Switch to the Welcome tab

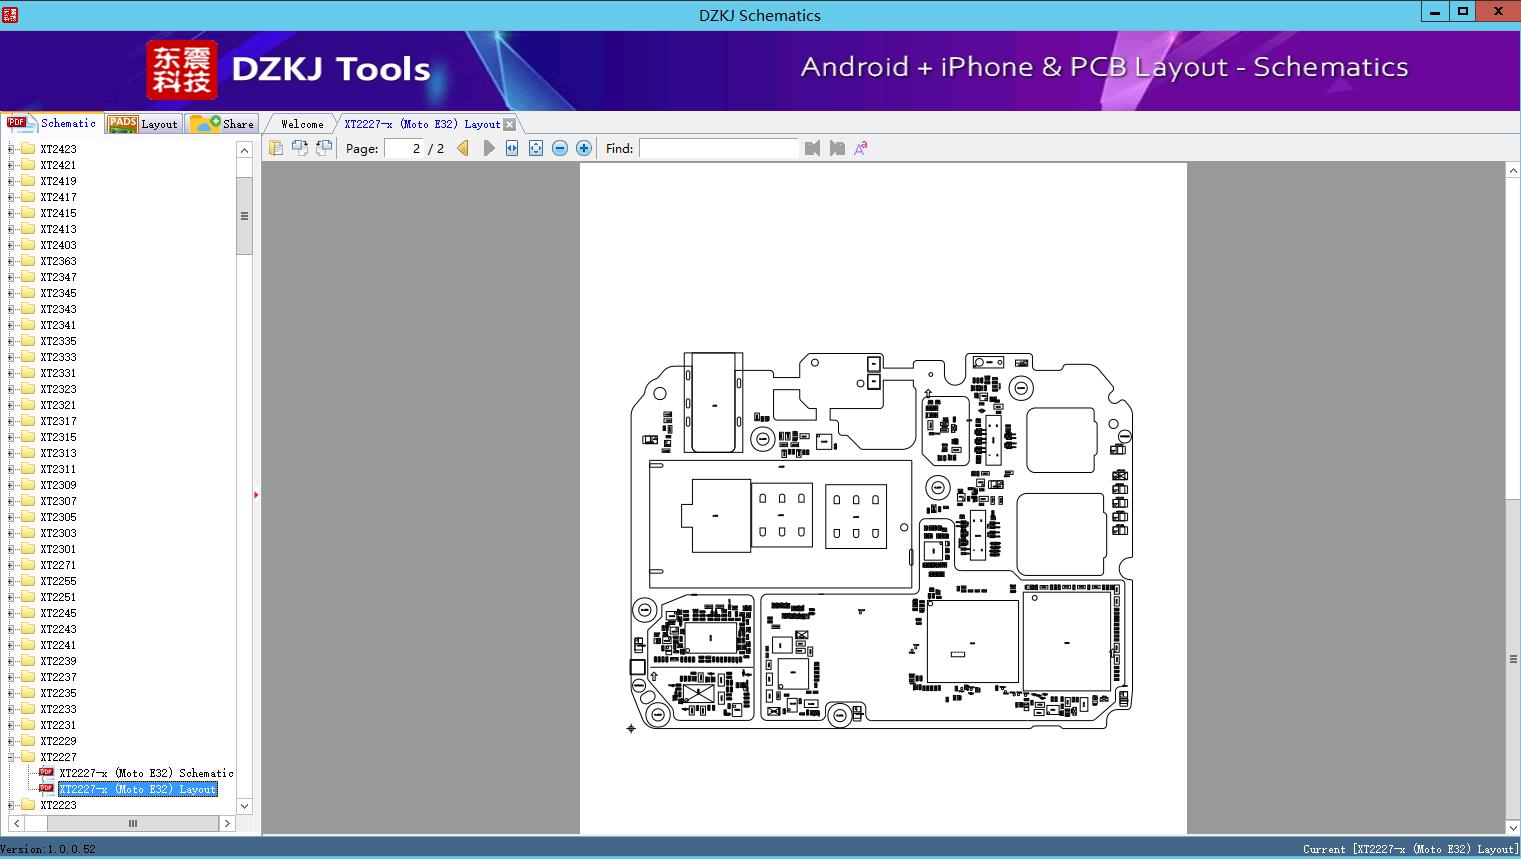(300, 123)
